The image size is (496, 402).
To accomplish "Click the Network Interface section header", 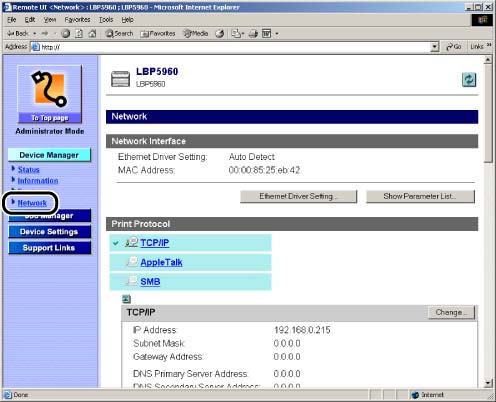I will pyautogui.click(x=292, y=141).
